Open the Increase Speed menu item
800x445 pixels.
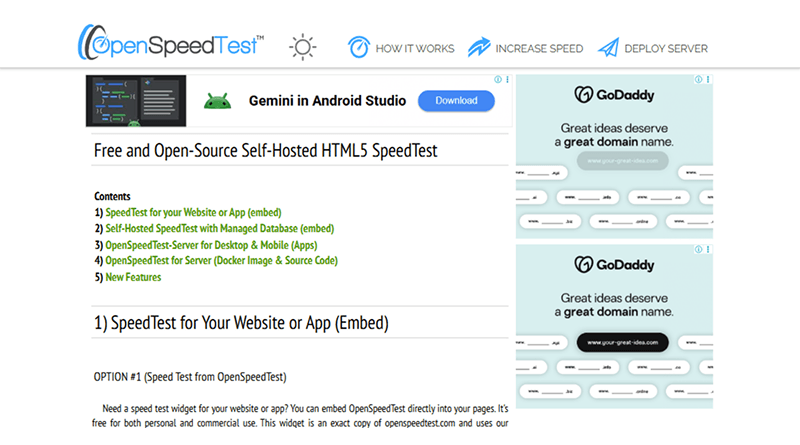(539, 48)
